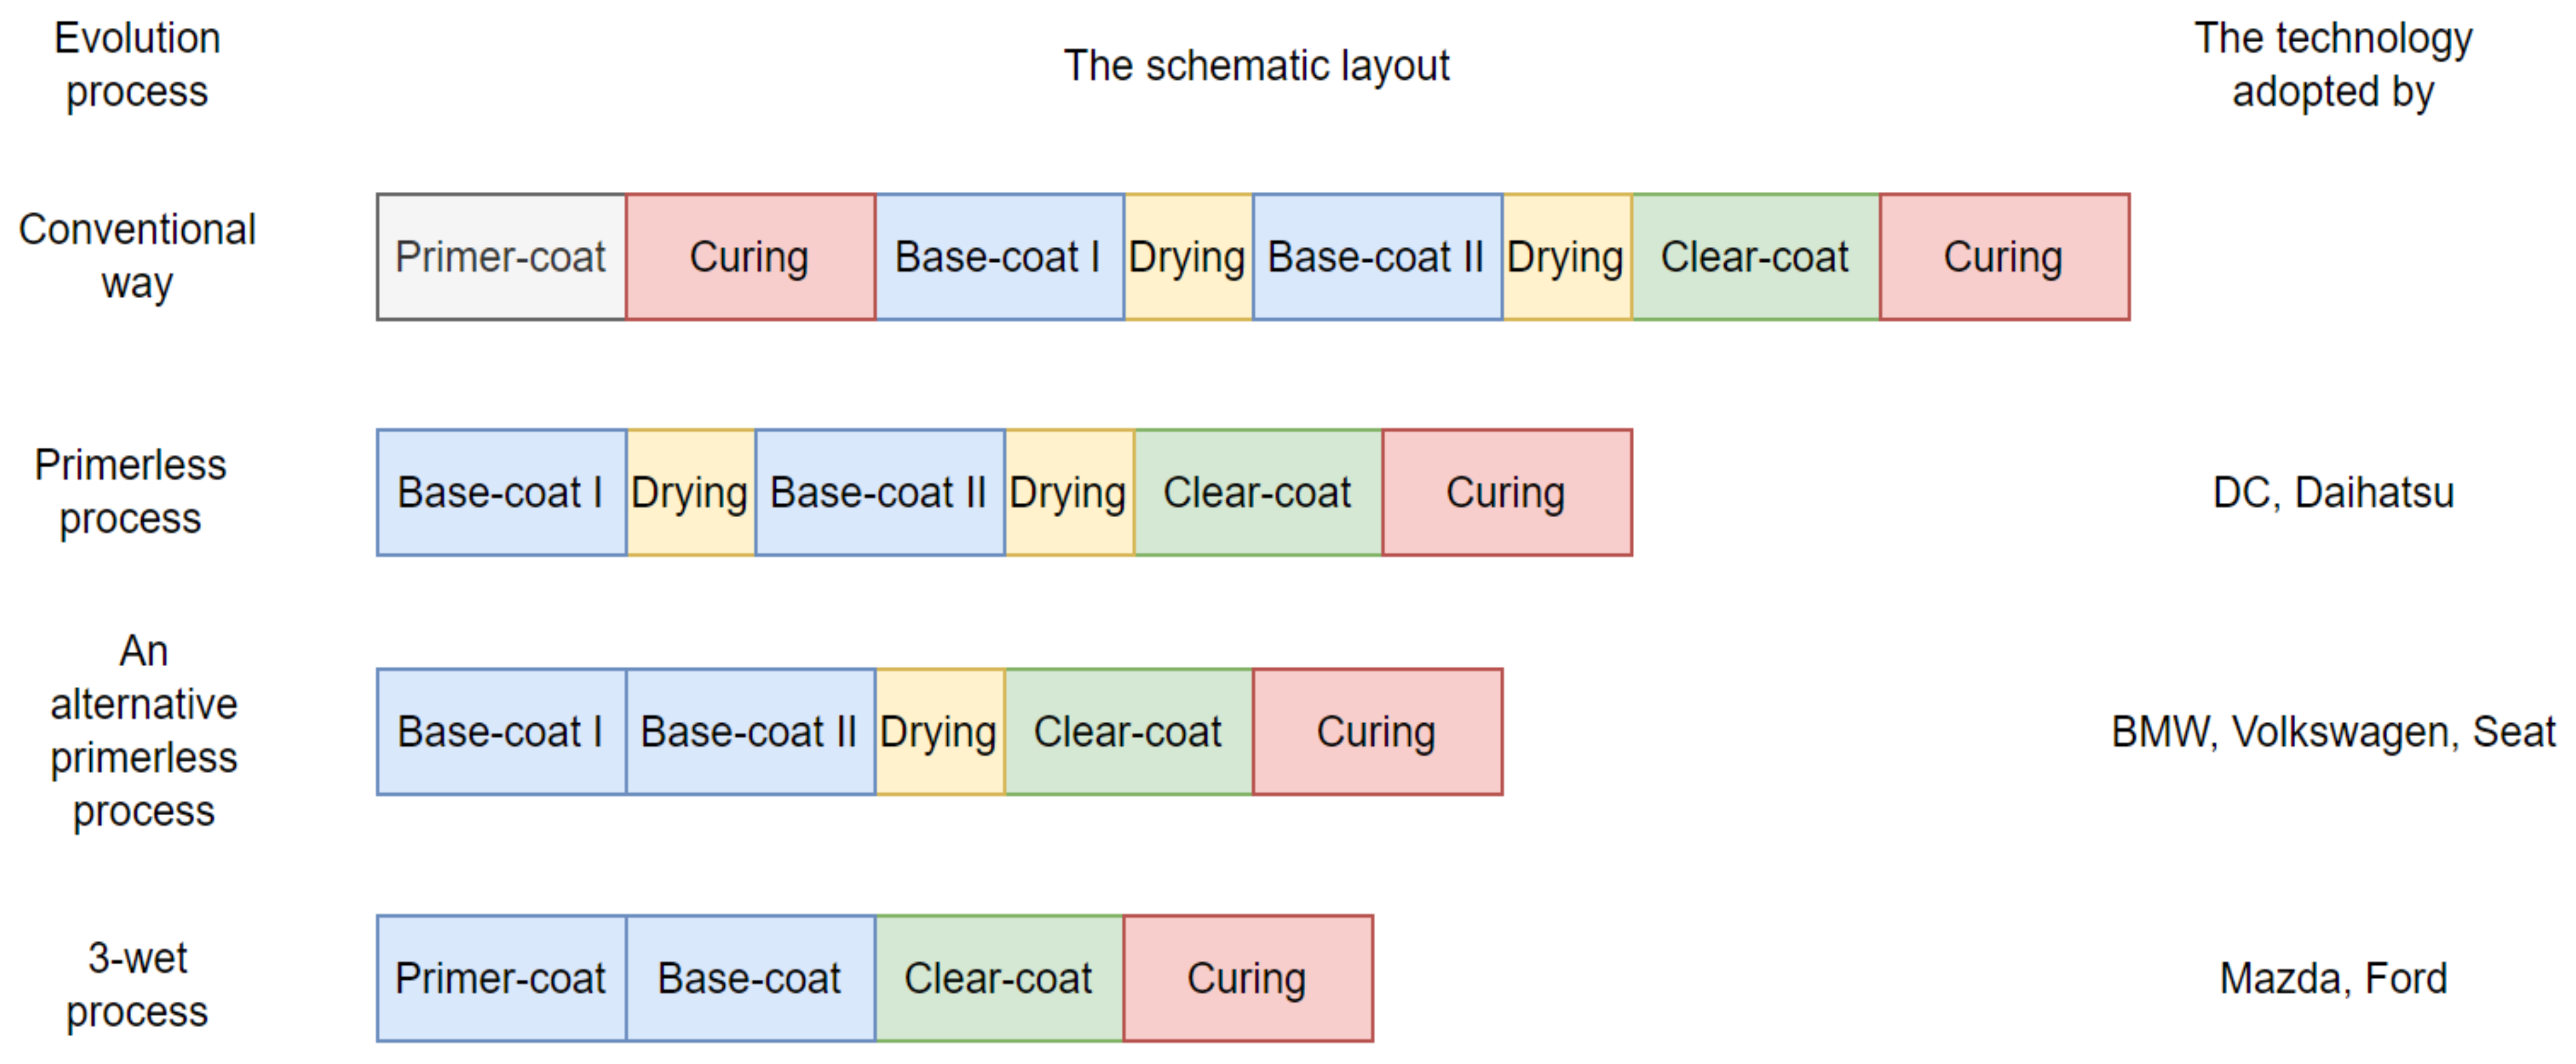Click the Drying box in the alternative primerless row
This screenshot has height=1064, width=2576.
coord(939,732)
